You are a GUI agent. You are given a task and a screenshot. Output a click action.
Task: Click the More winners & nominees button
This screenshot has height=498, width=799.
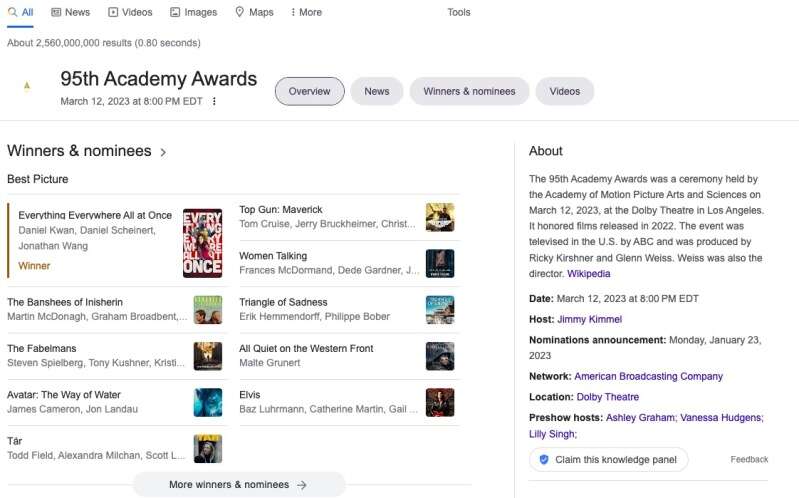tap(239, 485)
